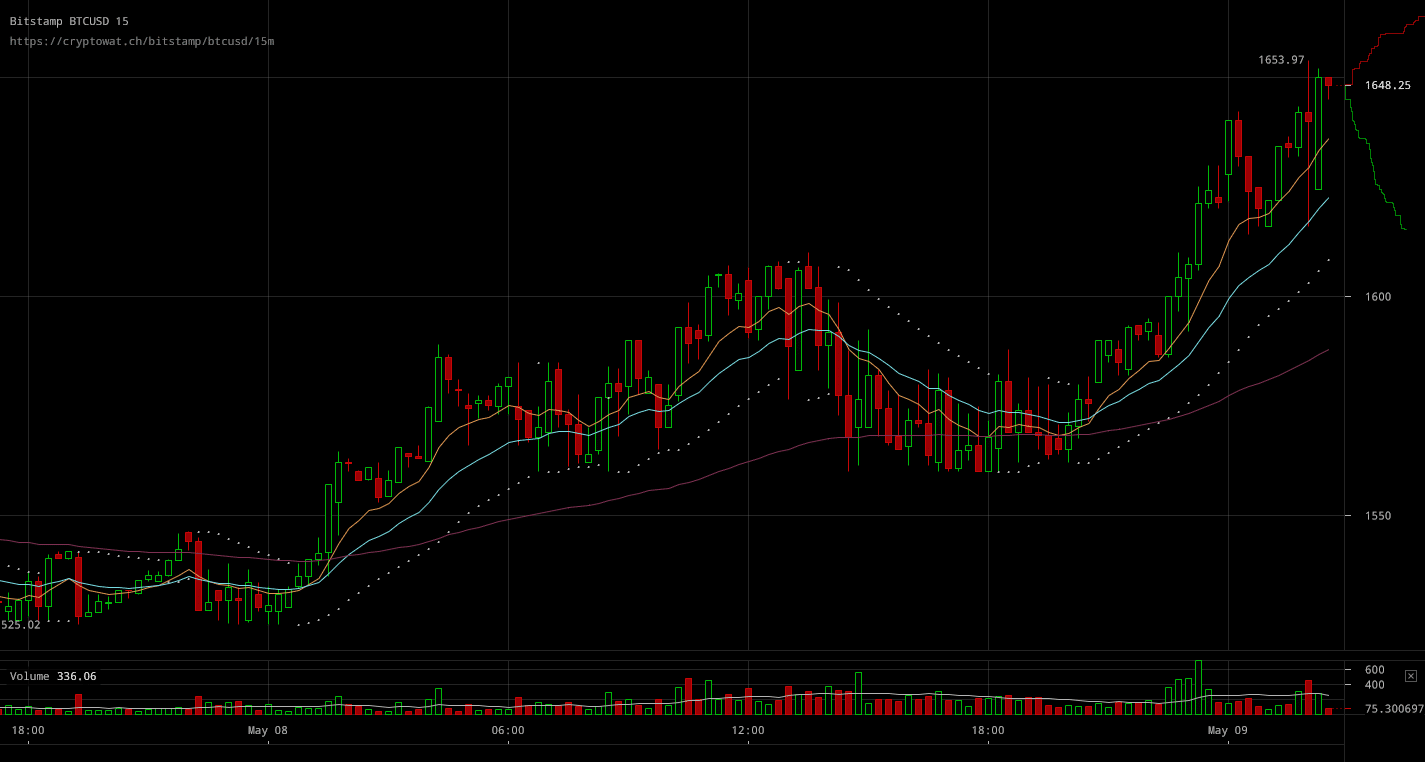Select the 1653.97 high price label
This screenshot has width=1425, height=762.
pyautogui.click(x=1281, y=60)
